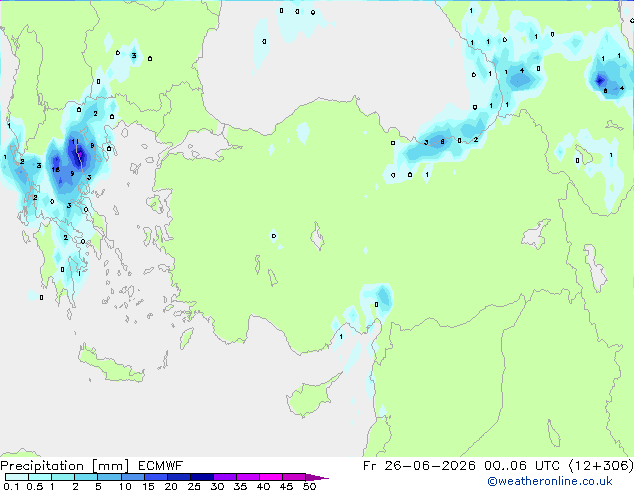Click the "00..06 UTC" time text
This screenshot has height=490, width=634.
coord(522,466)
